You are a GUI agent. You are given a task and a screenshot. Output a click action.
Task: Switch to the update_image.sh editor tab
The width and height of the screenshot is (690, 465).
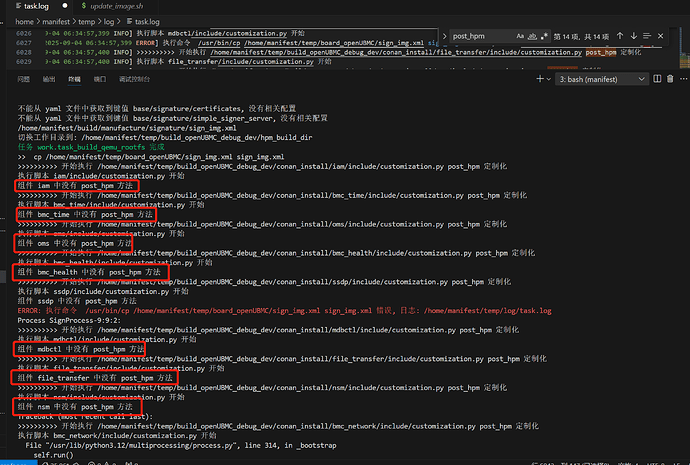tap(116, 6)
